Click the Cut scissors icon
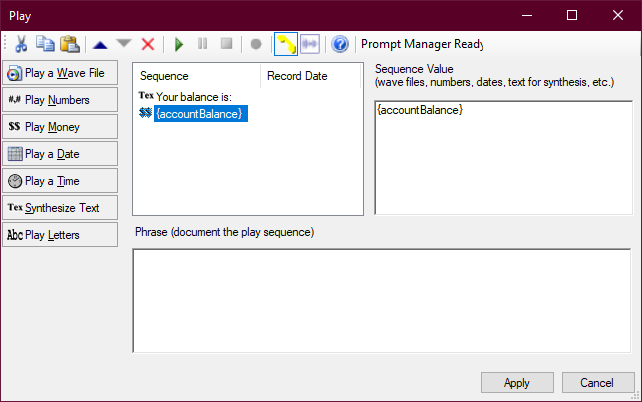This screenshot has height=402, width=642. coord(21,44)
